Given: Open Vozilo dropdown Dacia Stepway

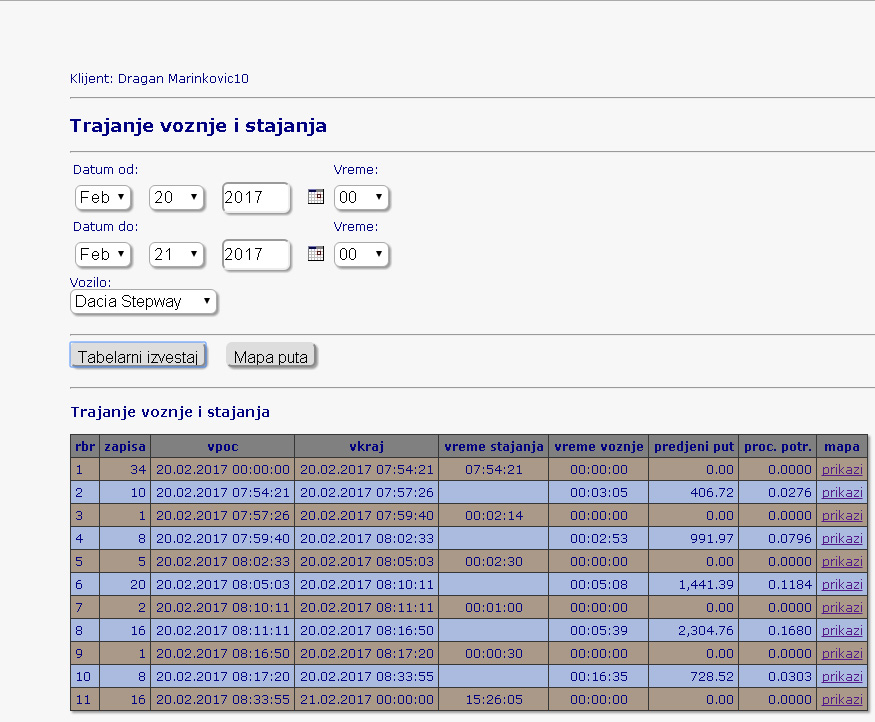Looking at the screenshot, I should pos(143,302).
